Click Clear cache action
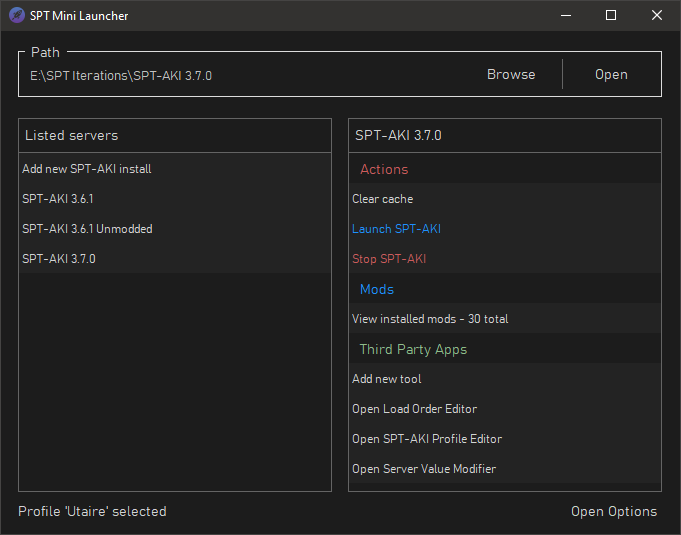 tap(505, 199)
